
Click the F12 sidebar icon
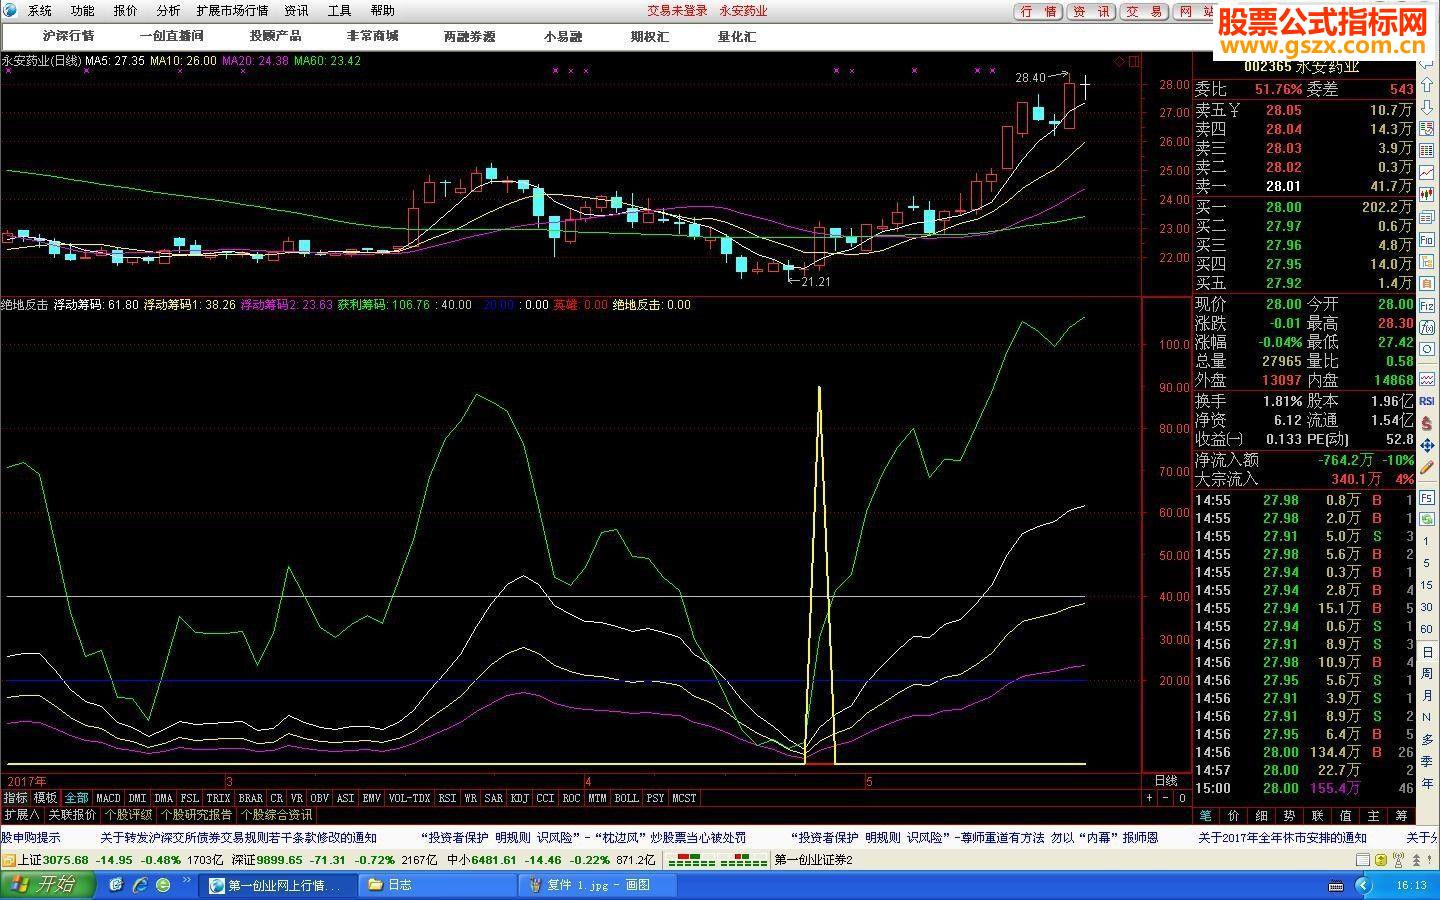click(1427, 304)
